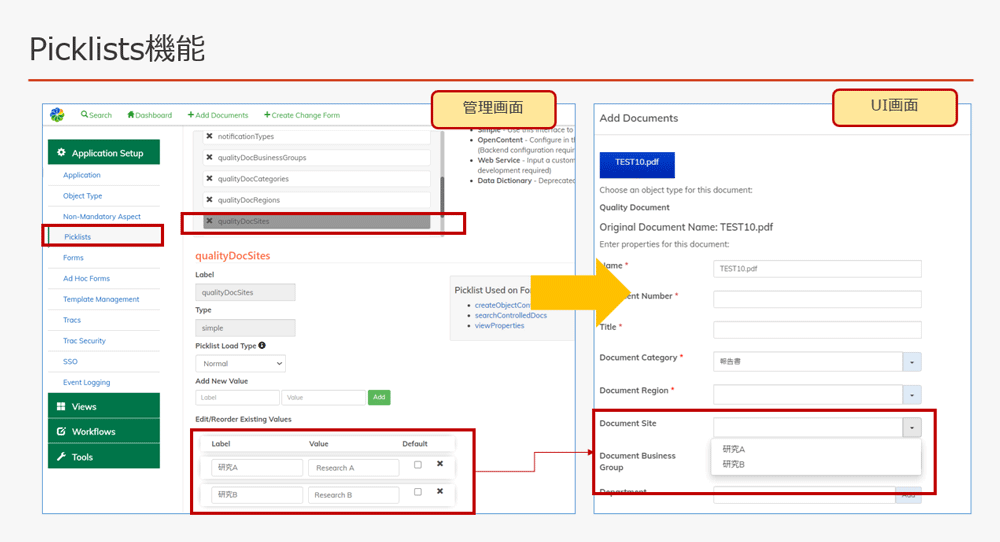Open Create Change Form
Screen dimensions: 1000x542
[302, 115]
